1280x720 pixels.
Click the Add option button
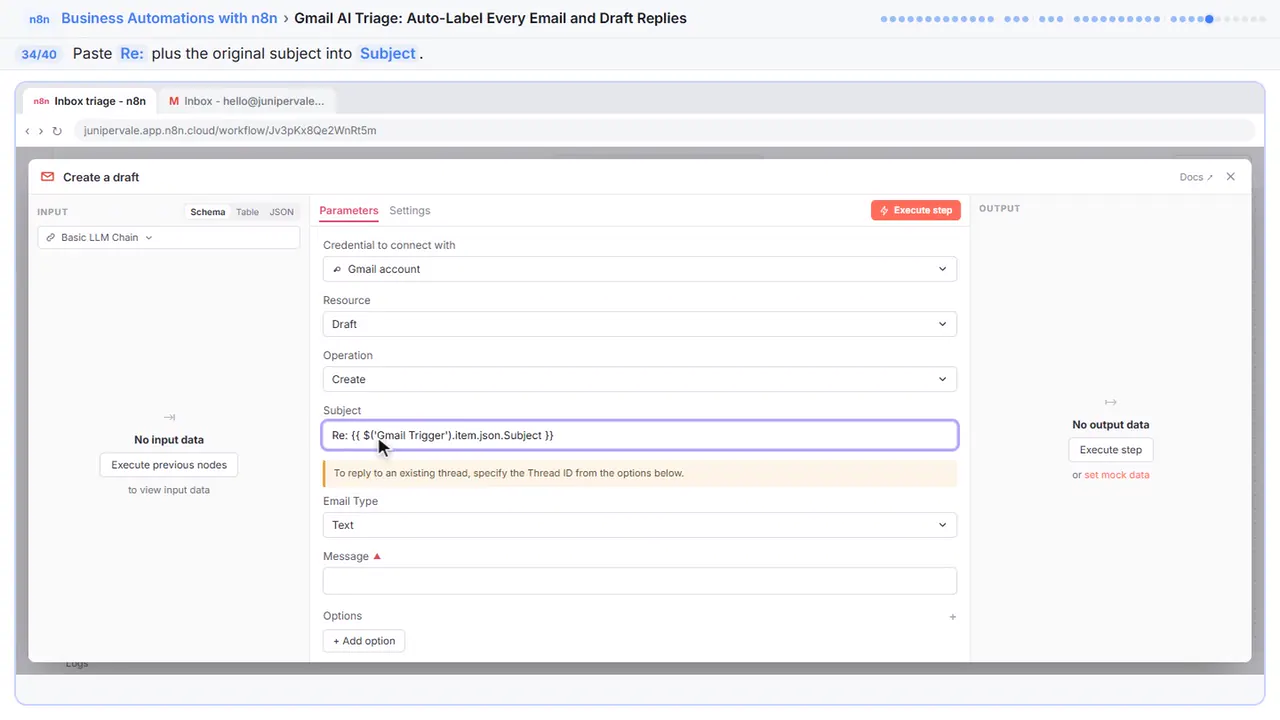(x=364, y=641)
